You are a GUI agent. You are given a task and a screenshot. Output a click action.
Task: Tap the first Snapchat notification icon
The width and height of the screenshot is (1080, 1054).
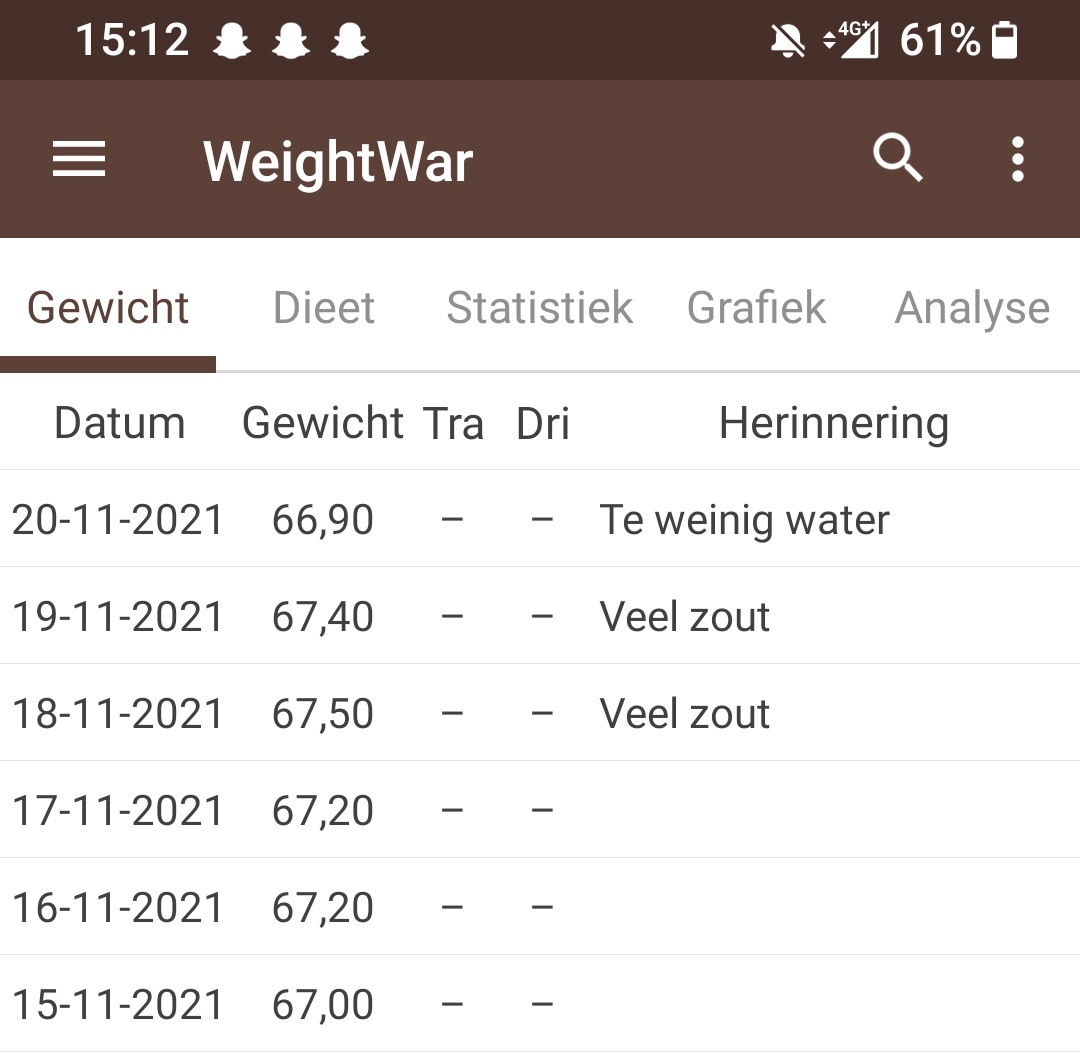231,41
